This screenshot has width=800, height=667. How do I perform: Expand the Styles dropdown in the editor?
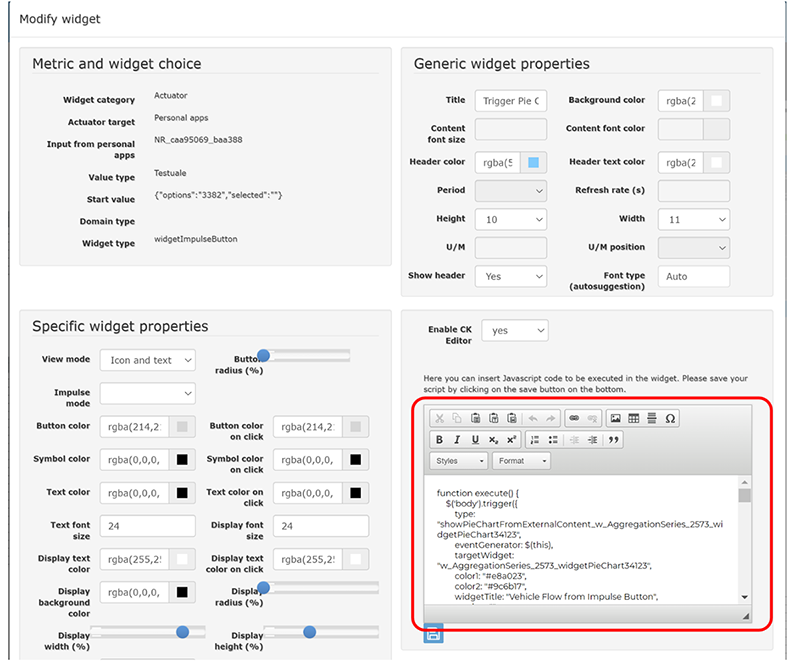tap(459, 461)
